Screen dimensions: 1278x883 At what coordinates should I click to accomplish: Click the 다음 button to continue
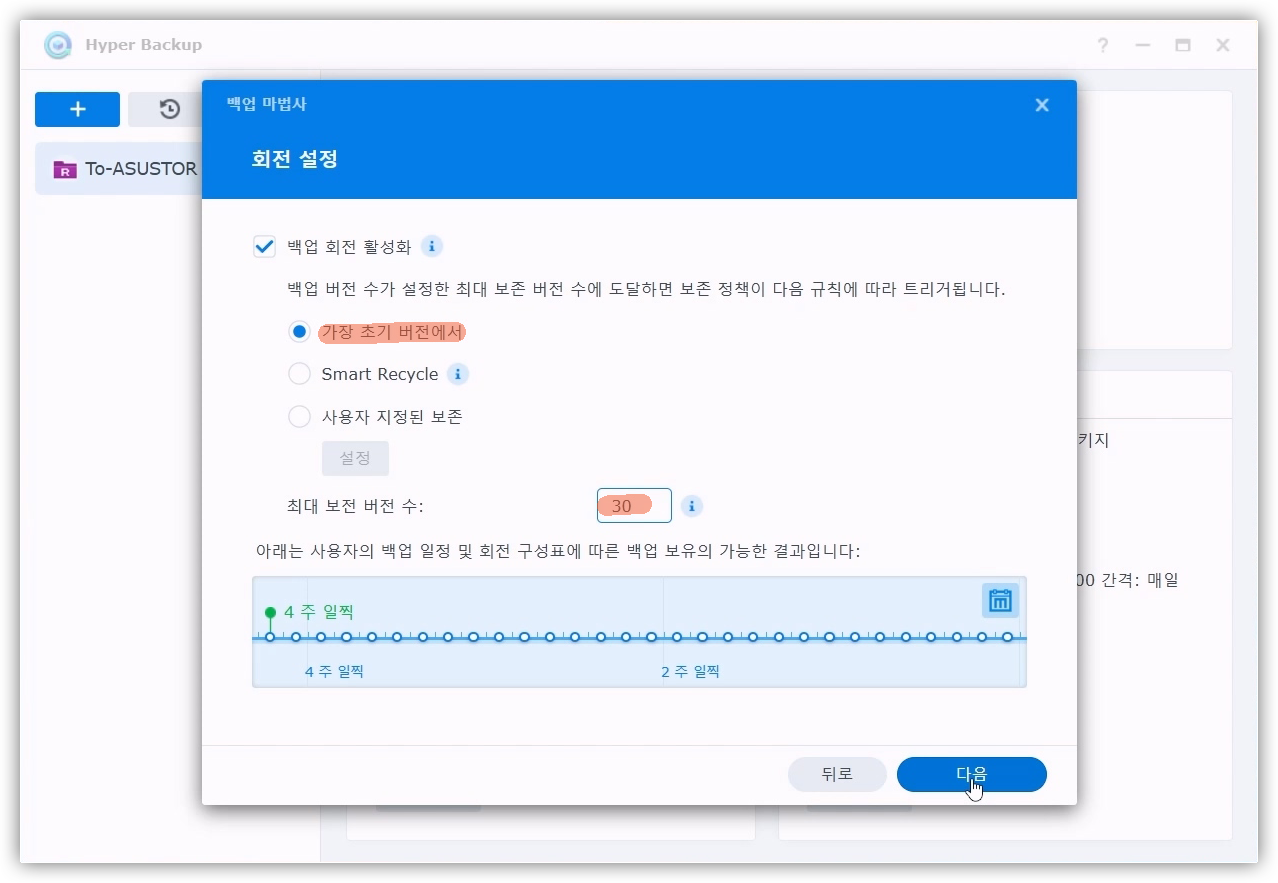click(x=971, y=774)
